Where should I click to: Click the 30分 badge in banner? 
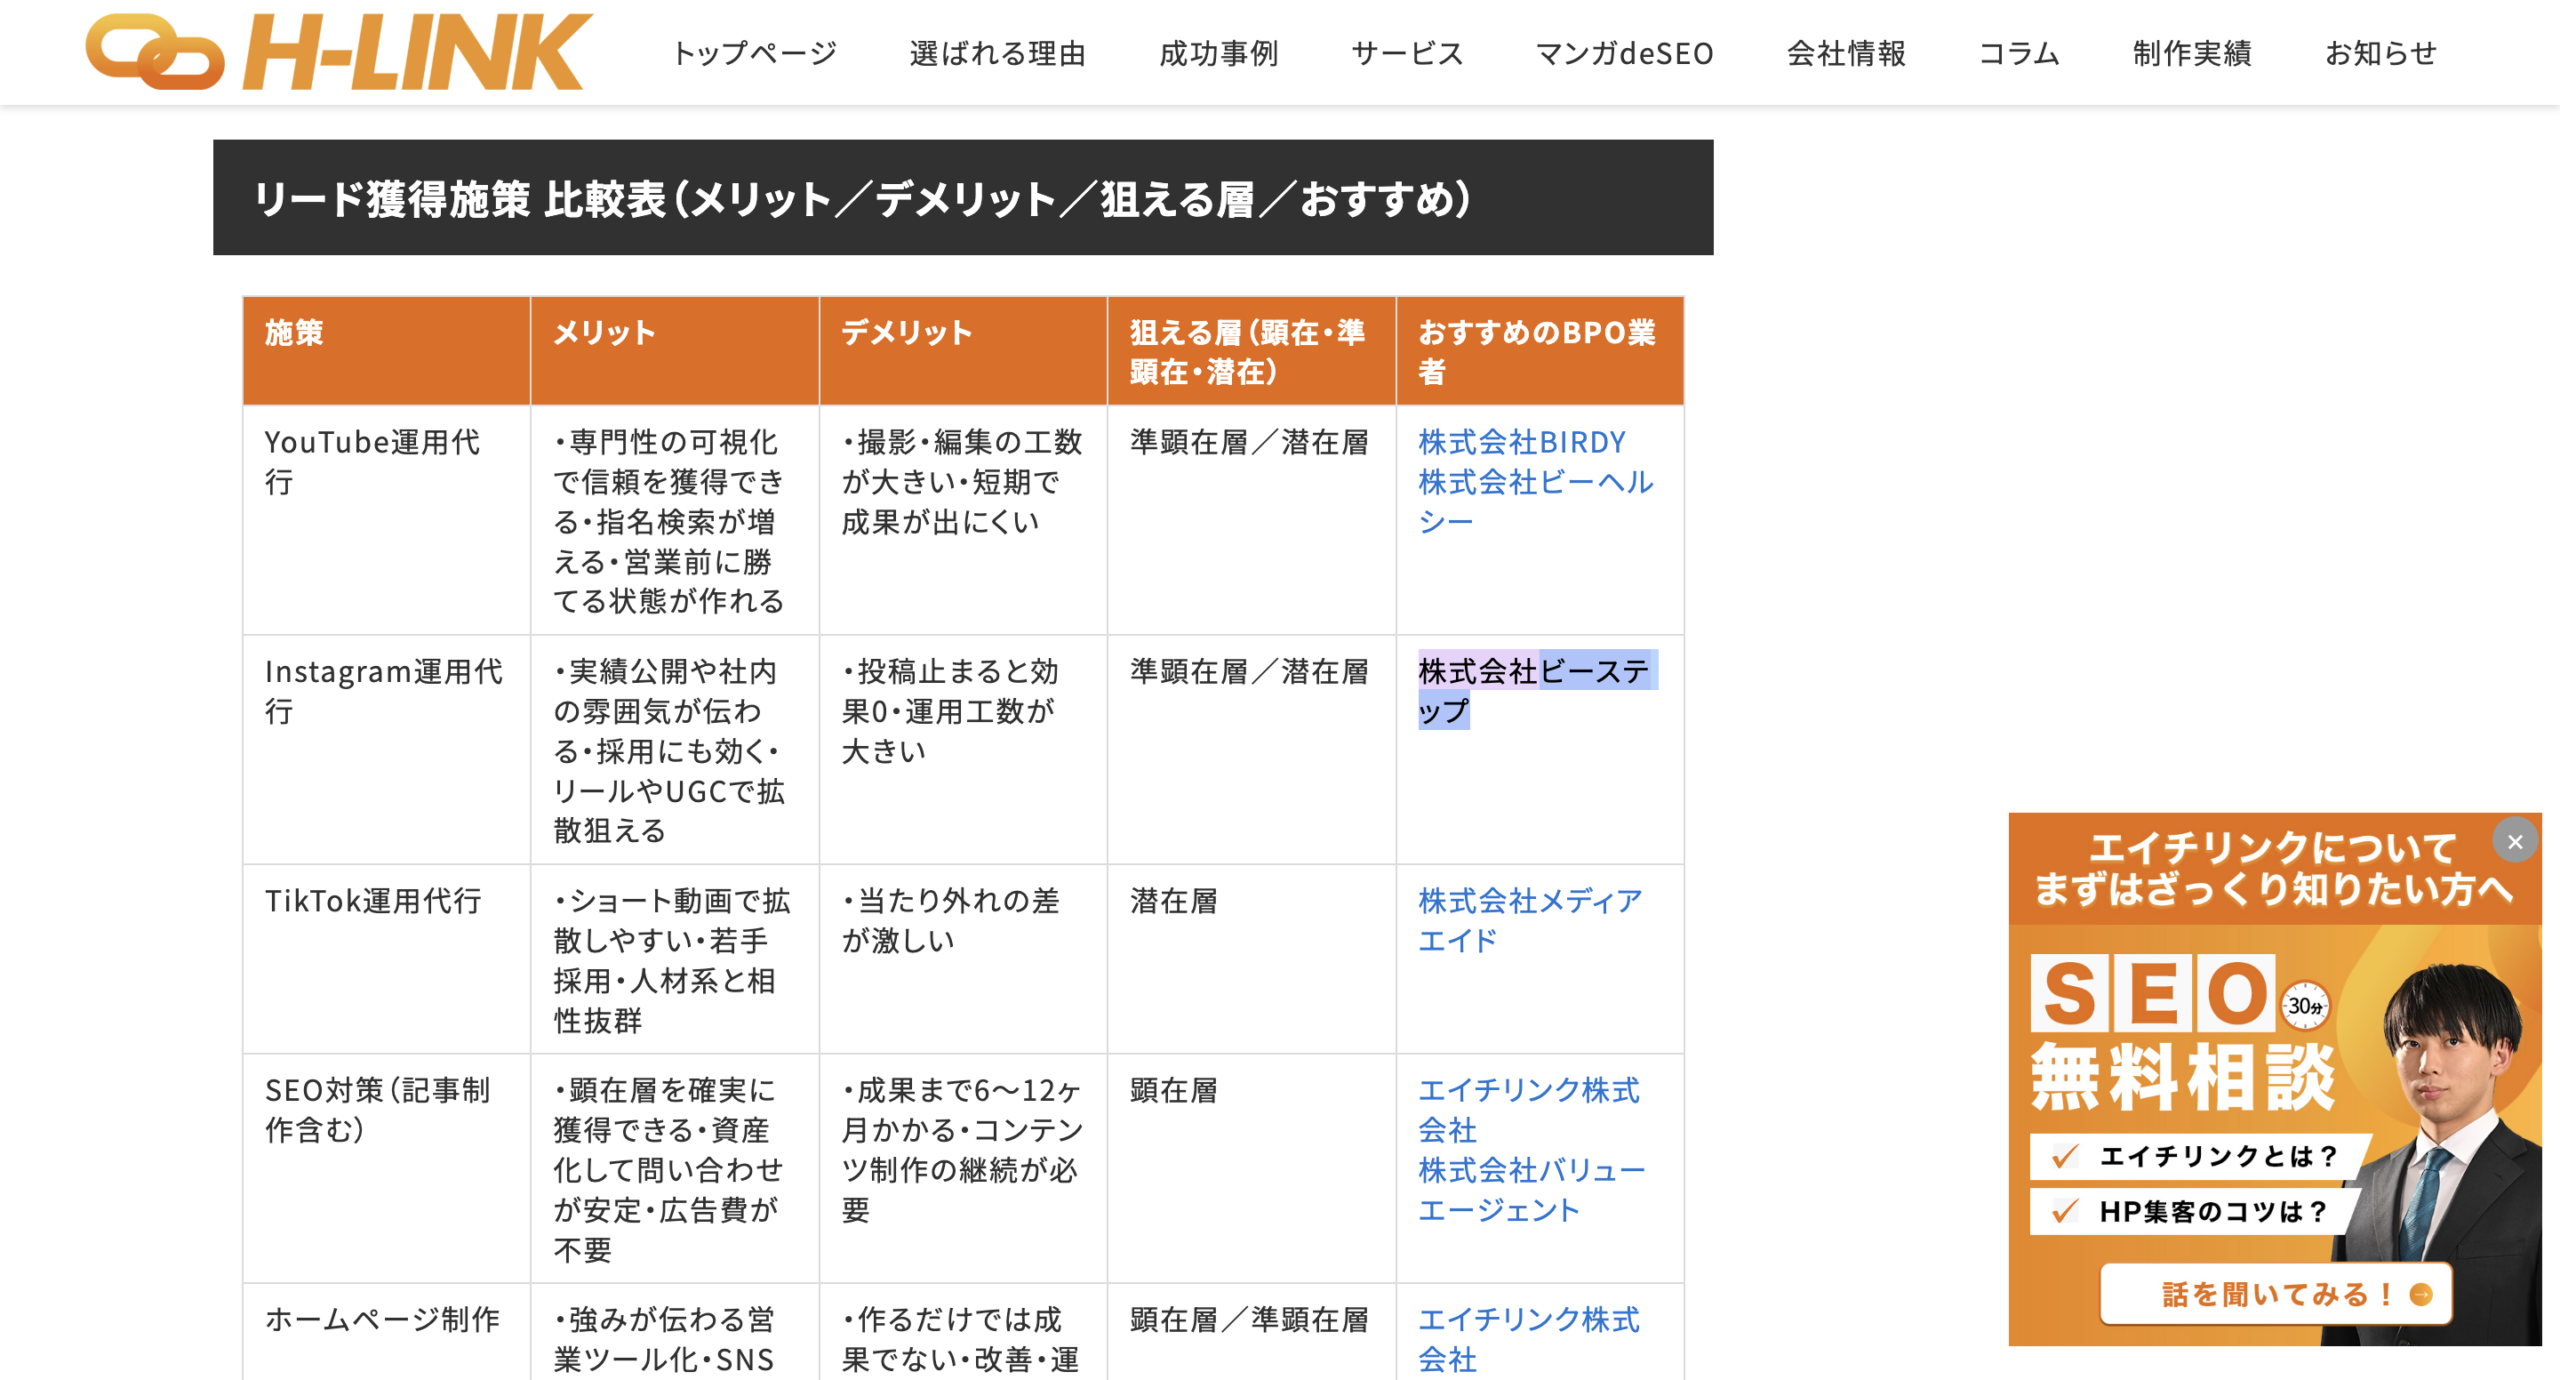click(x=2305, y=1006)
